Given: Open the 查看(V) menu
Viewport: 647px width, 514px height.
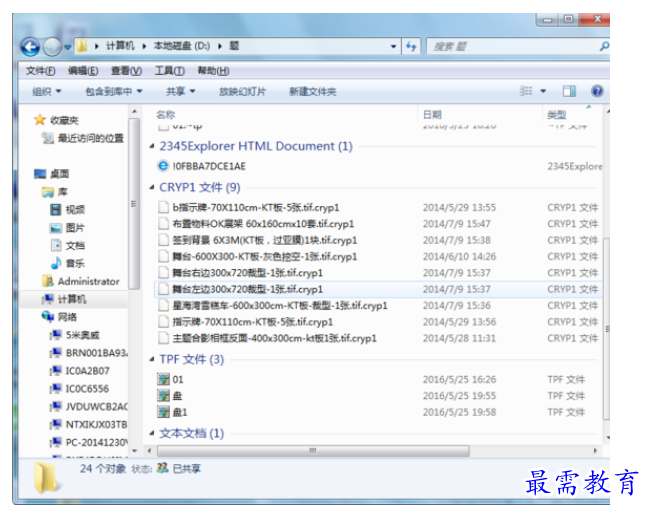Looking at the screenshot, I should (x=126, y=71).
